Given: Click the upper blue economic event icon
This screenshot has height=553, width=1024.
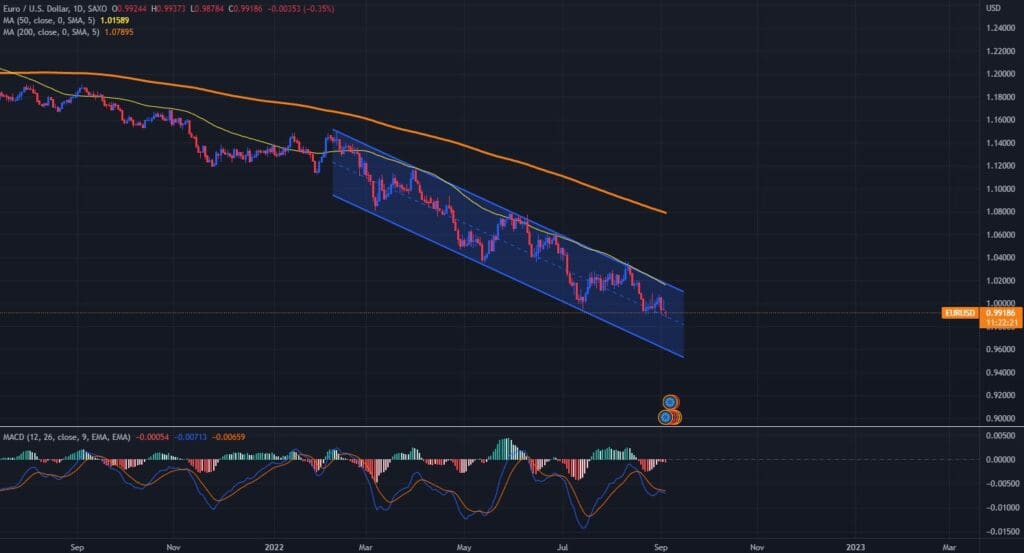Looking at the screenshot, I should click(671, 401).
